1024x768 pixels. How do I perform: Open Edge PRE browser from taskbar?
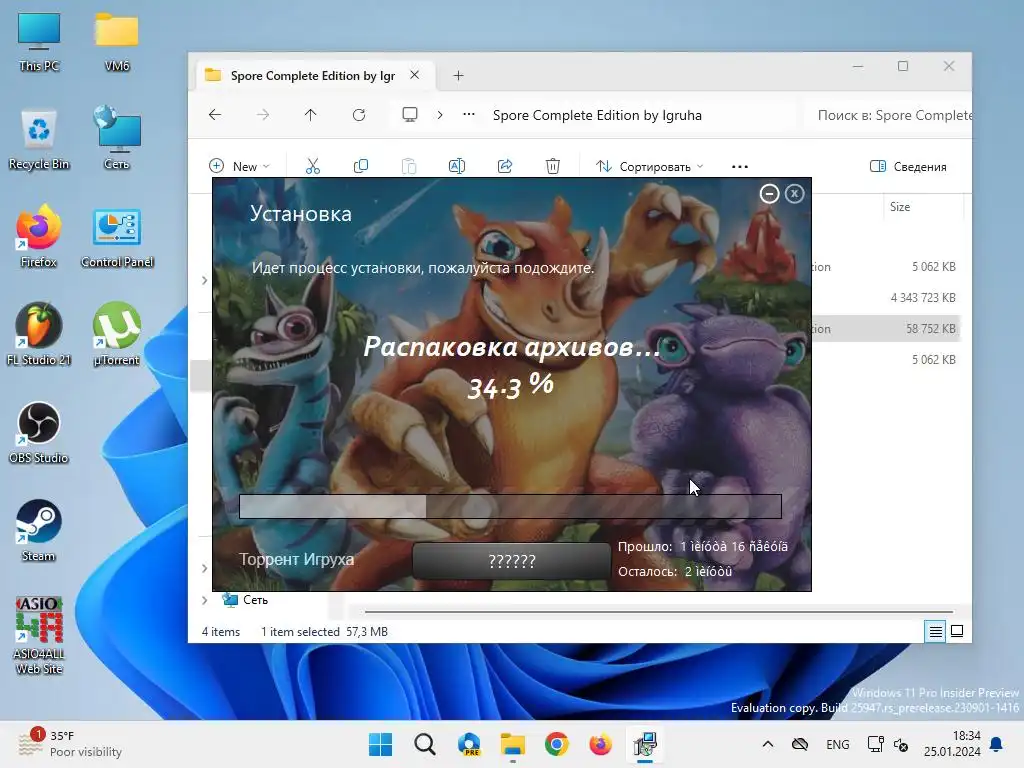(x=469, y=744)
